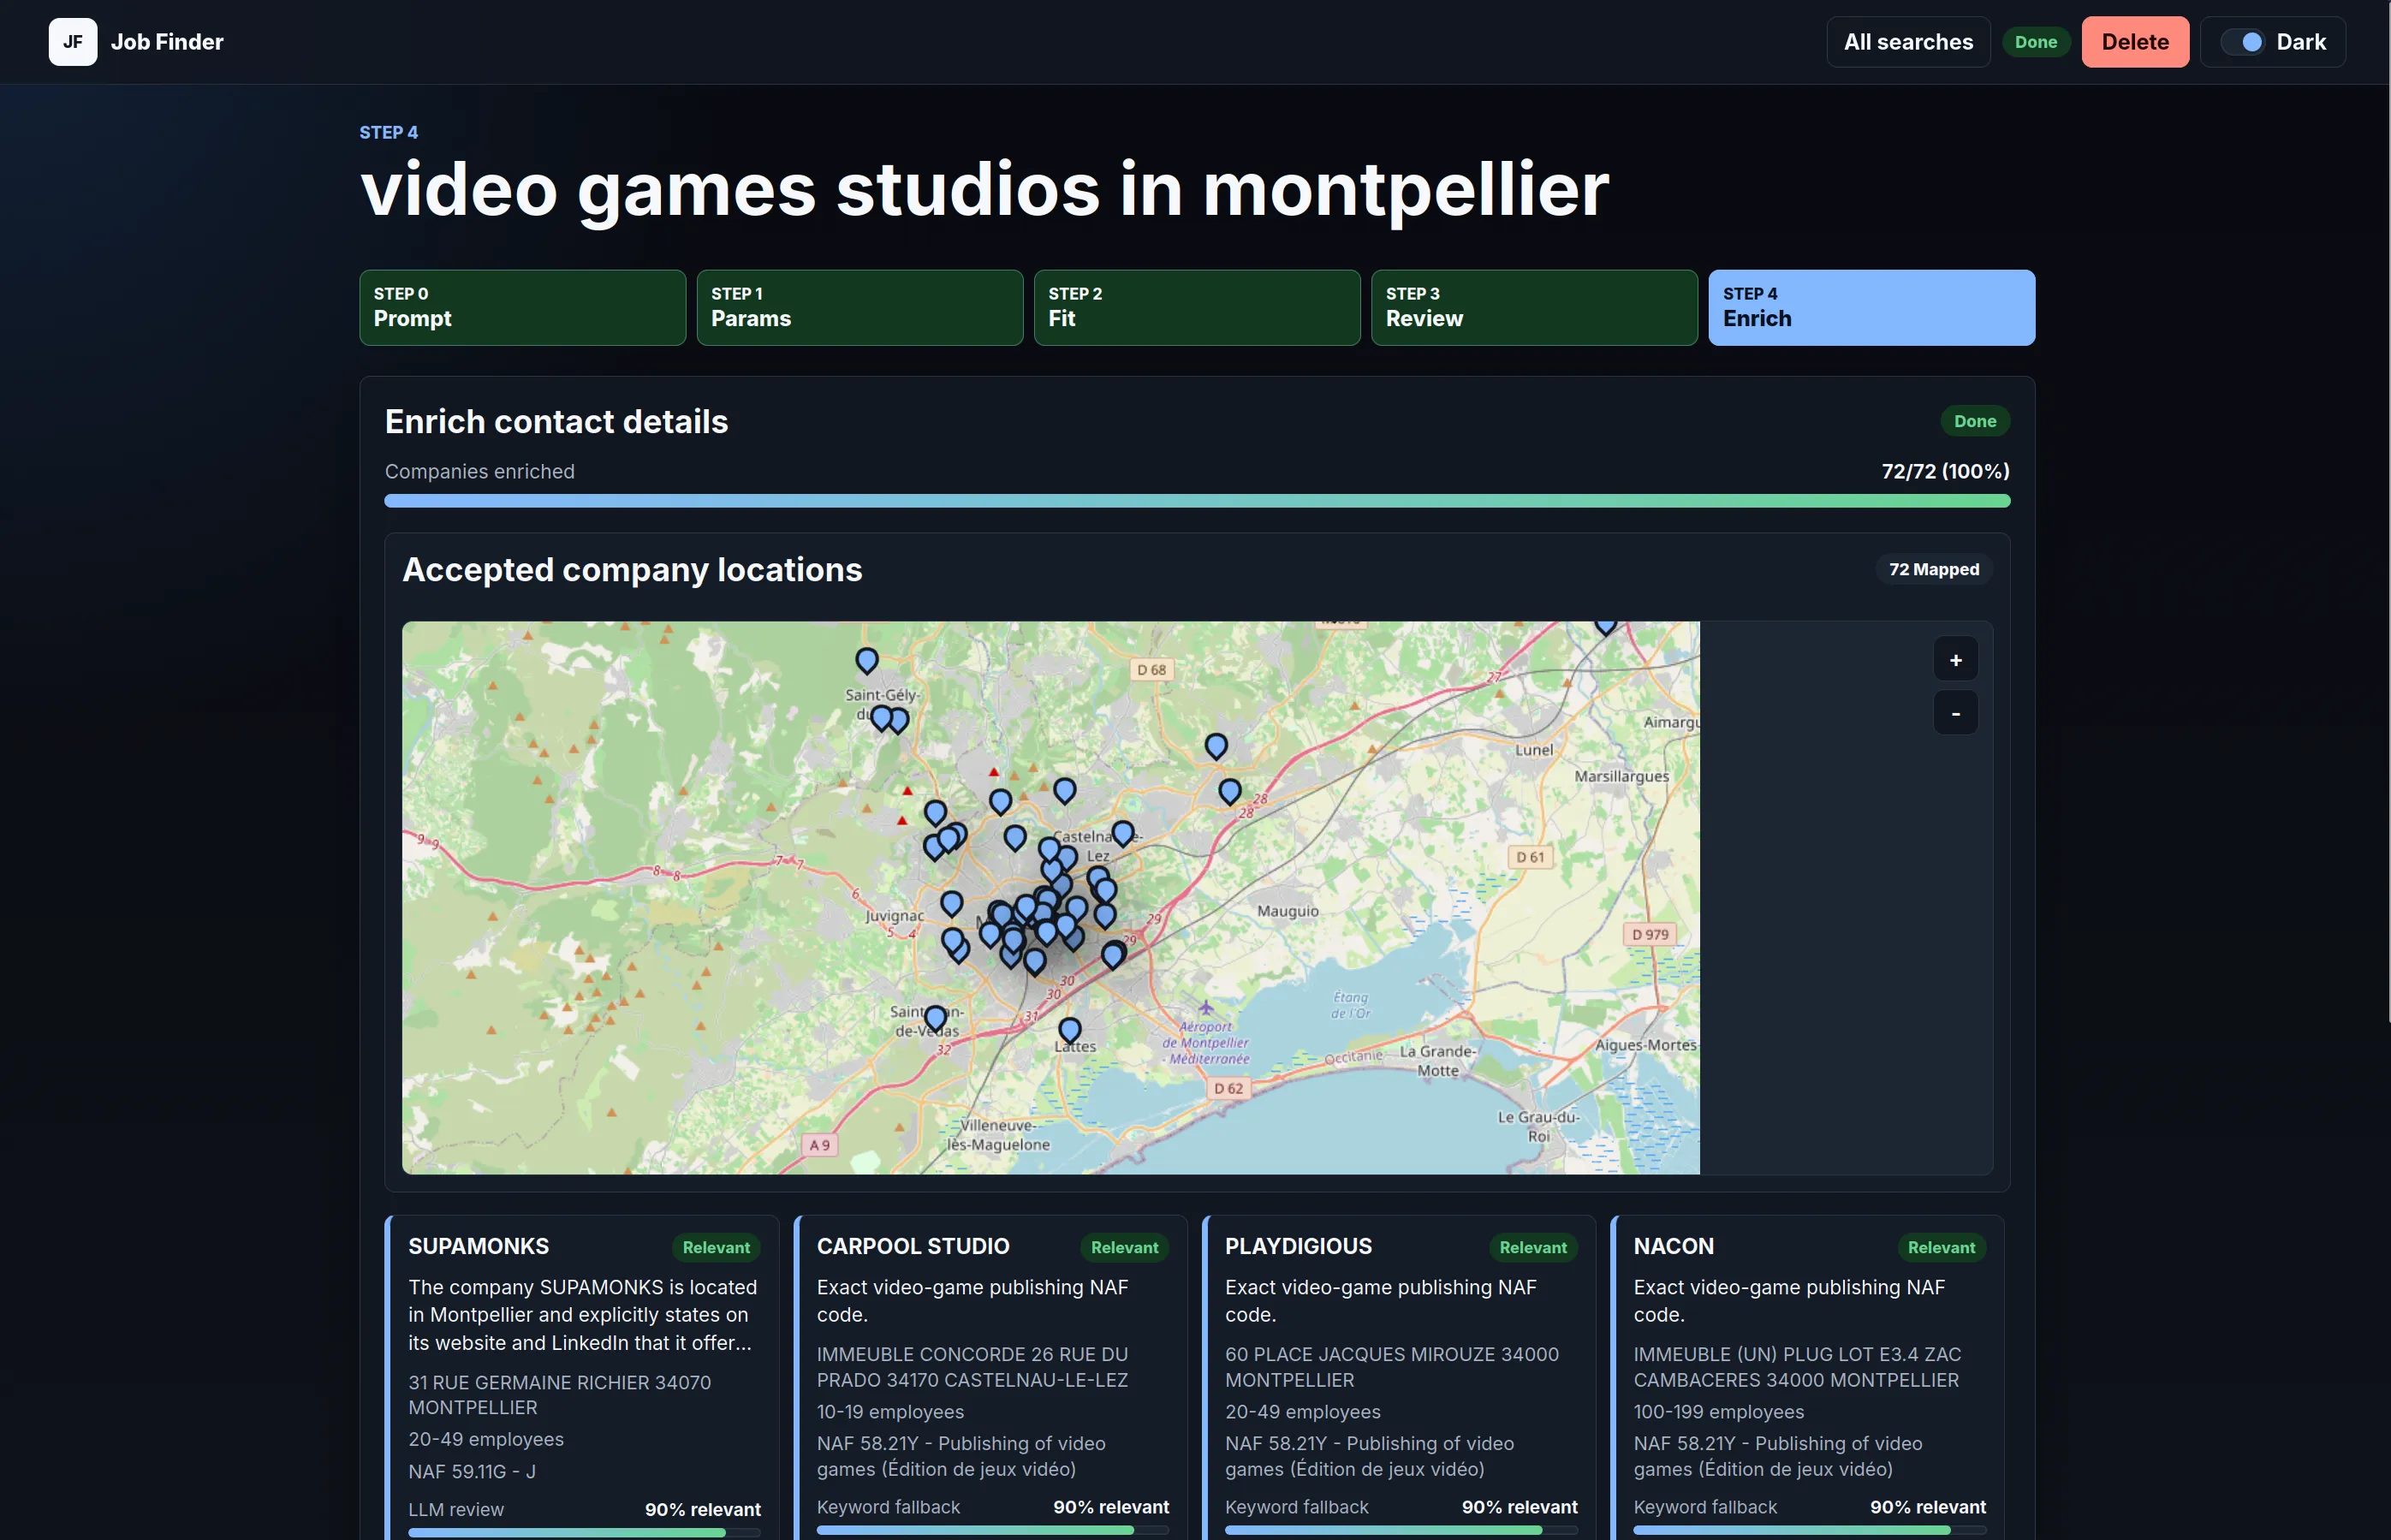Click SUPAMONKS relevance progress bar
The height and width of the screenshot is (1540, 2391).
coord(584,1532)
